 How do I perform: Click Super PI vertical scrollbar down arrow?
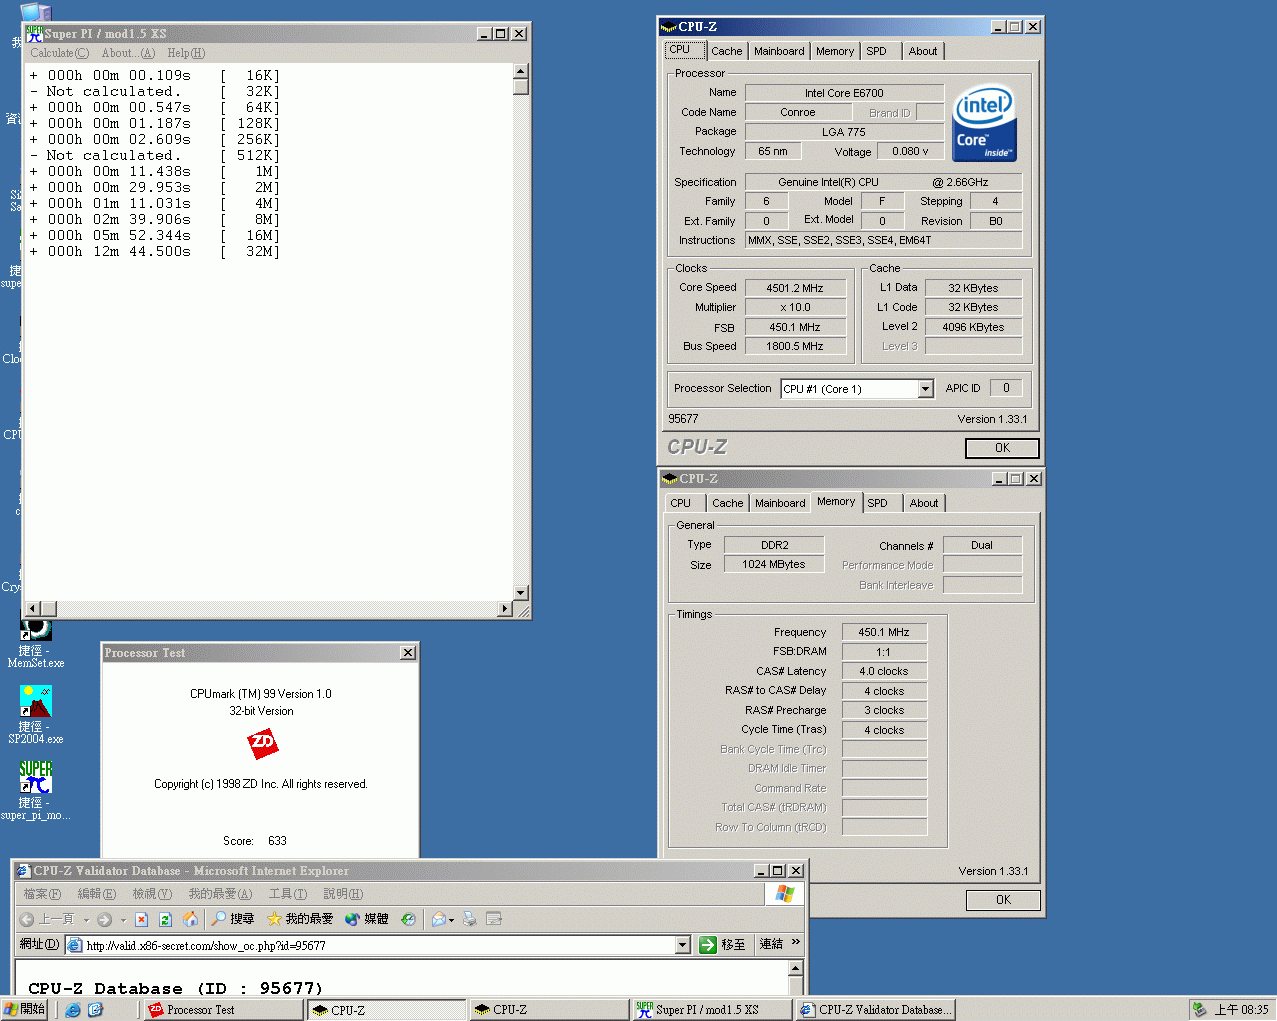coord(520,592)
